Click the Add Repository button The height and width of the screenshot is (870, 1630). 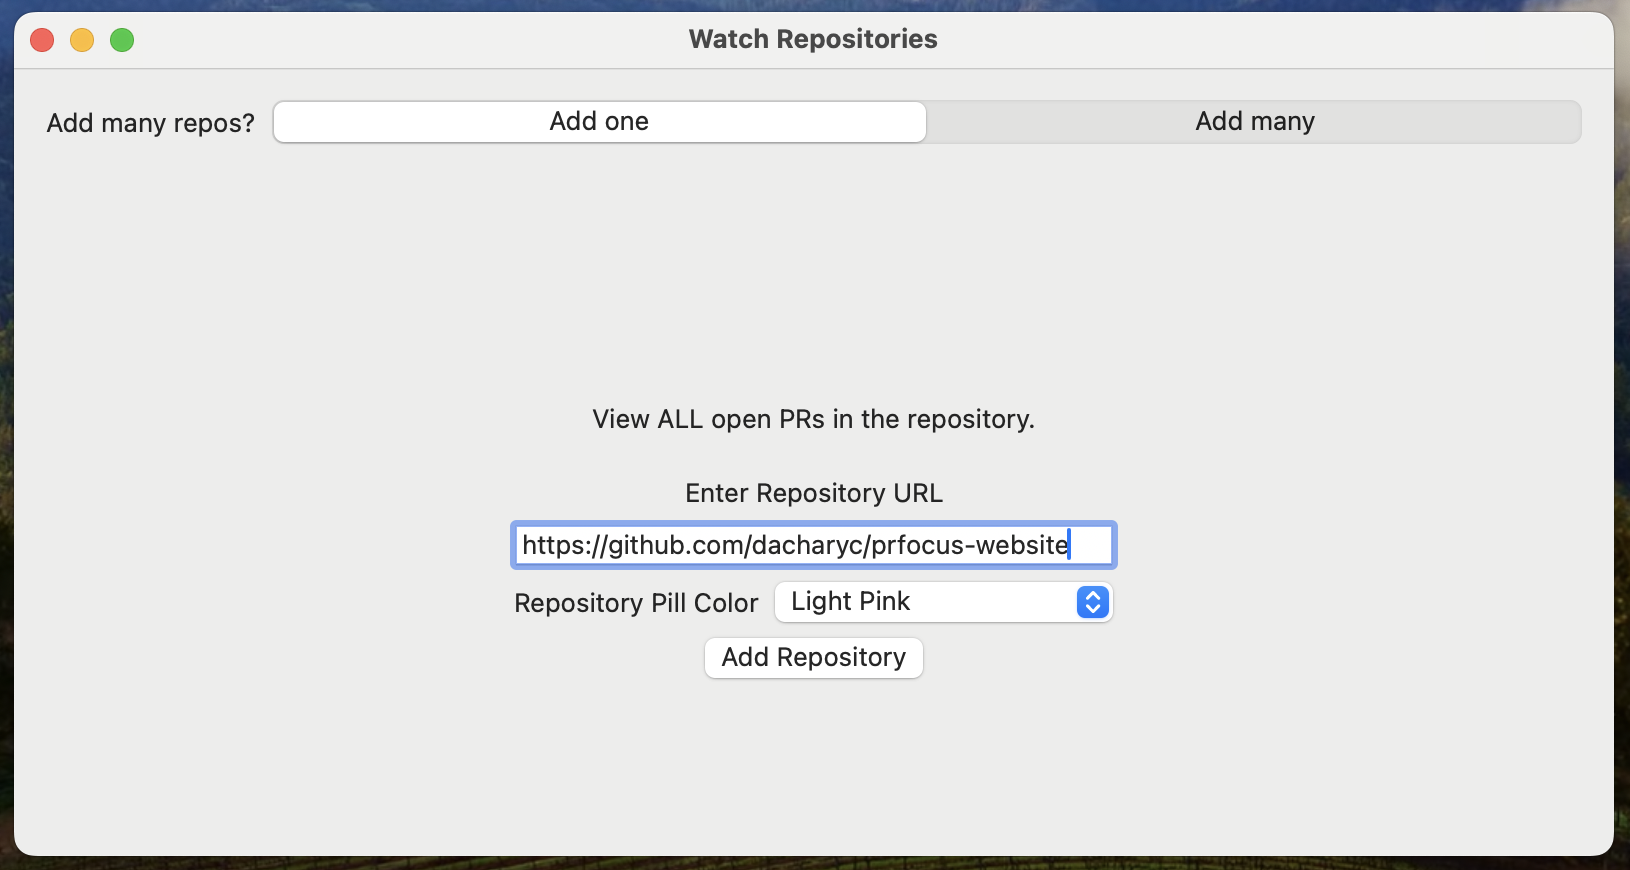pyautogui.click(x=813, y=658)
